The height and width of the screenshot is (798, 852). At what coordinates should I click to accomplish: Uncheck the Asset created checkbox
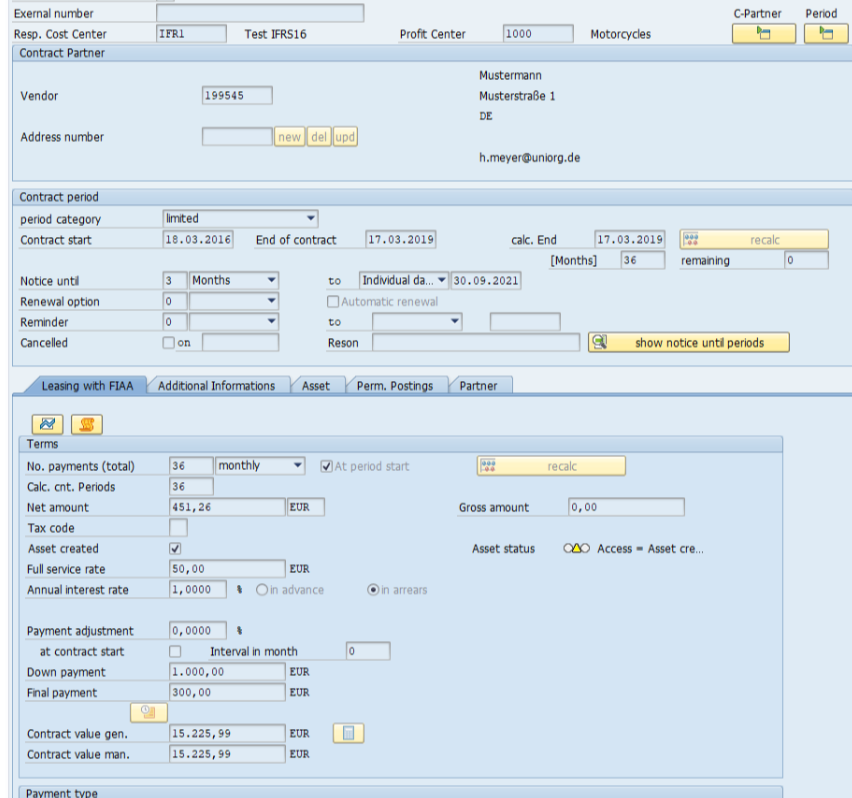(x=176, y=549)
